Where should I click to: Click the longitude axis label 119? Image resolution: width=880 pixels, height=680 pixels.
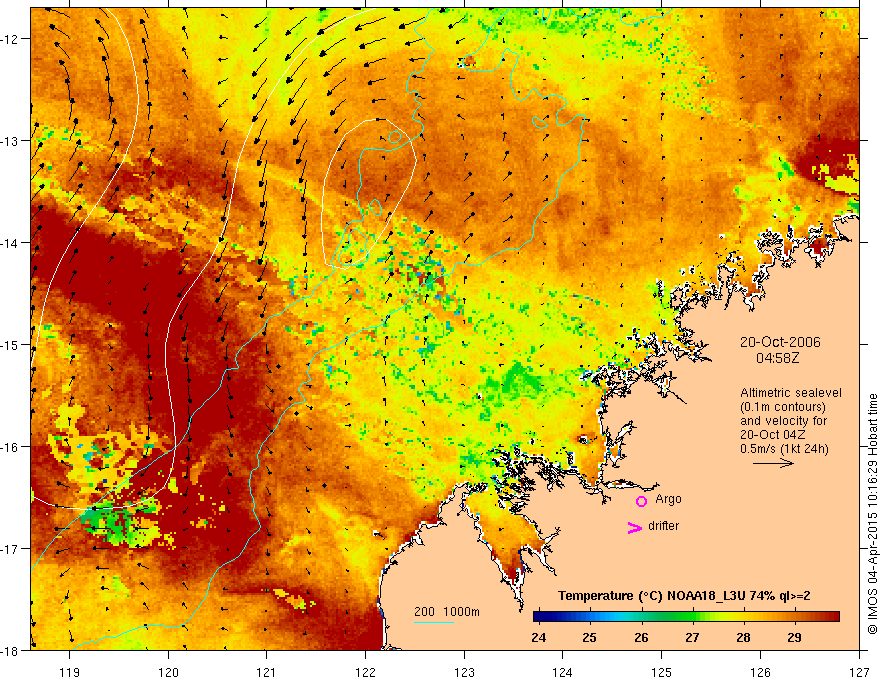click(70, 672)
